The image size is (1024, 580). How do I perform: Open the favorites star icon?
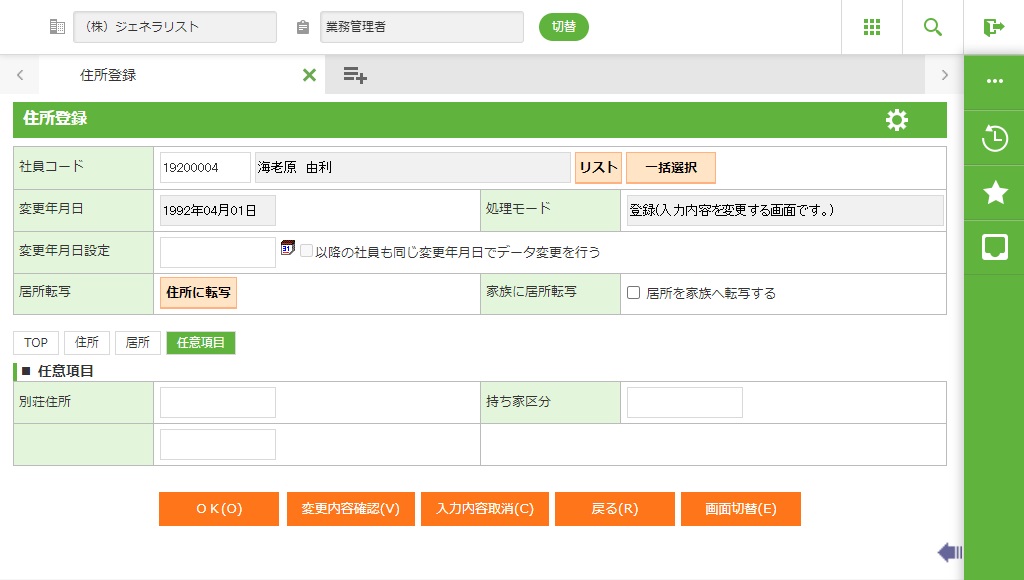[995, 192]
